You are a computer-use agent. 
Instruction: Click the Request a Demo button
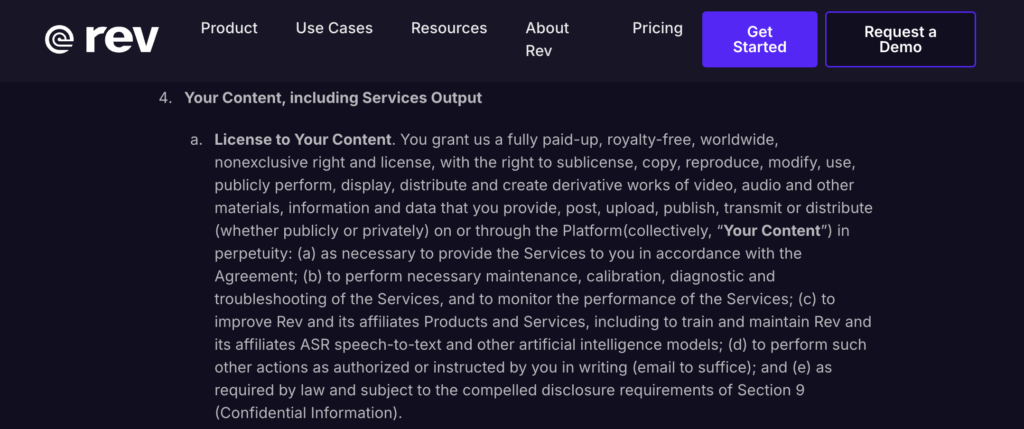coord(900,39)
